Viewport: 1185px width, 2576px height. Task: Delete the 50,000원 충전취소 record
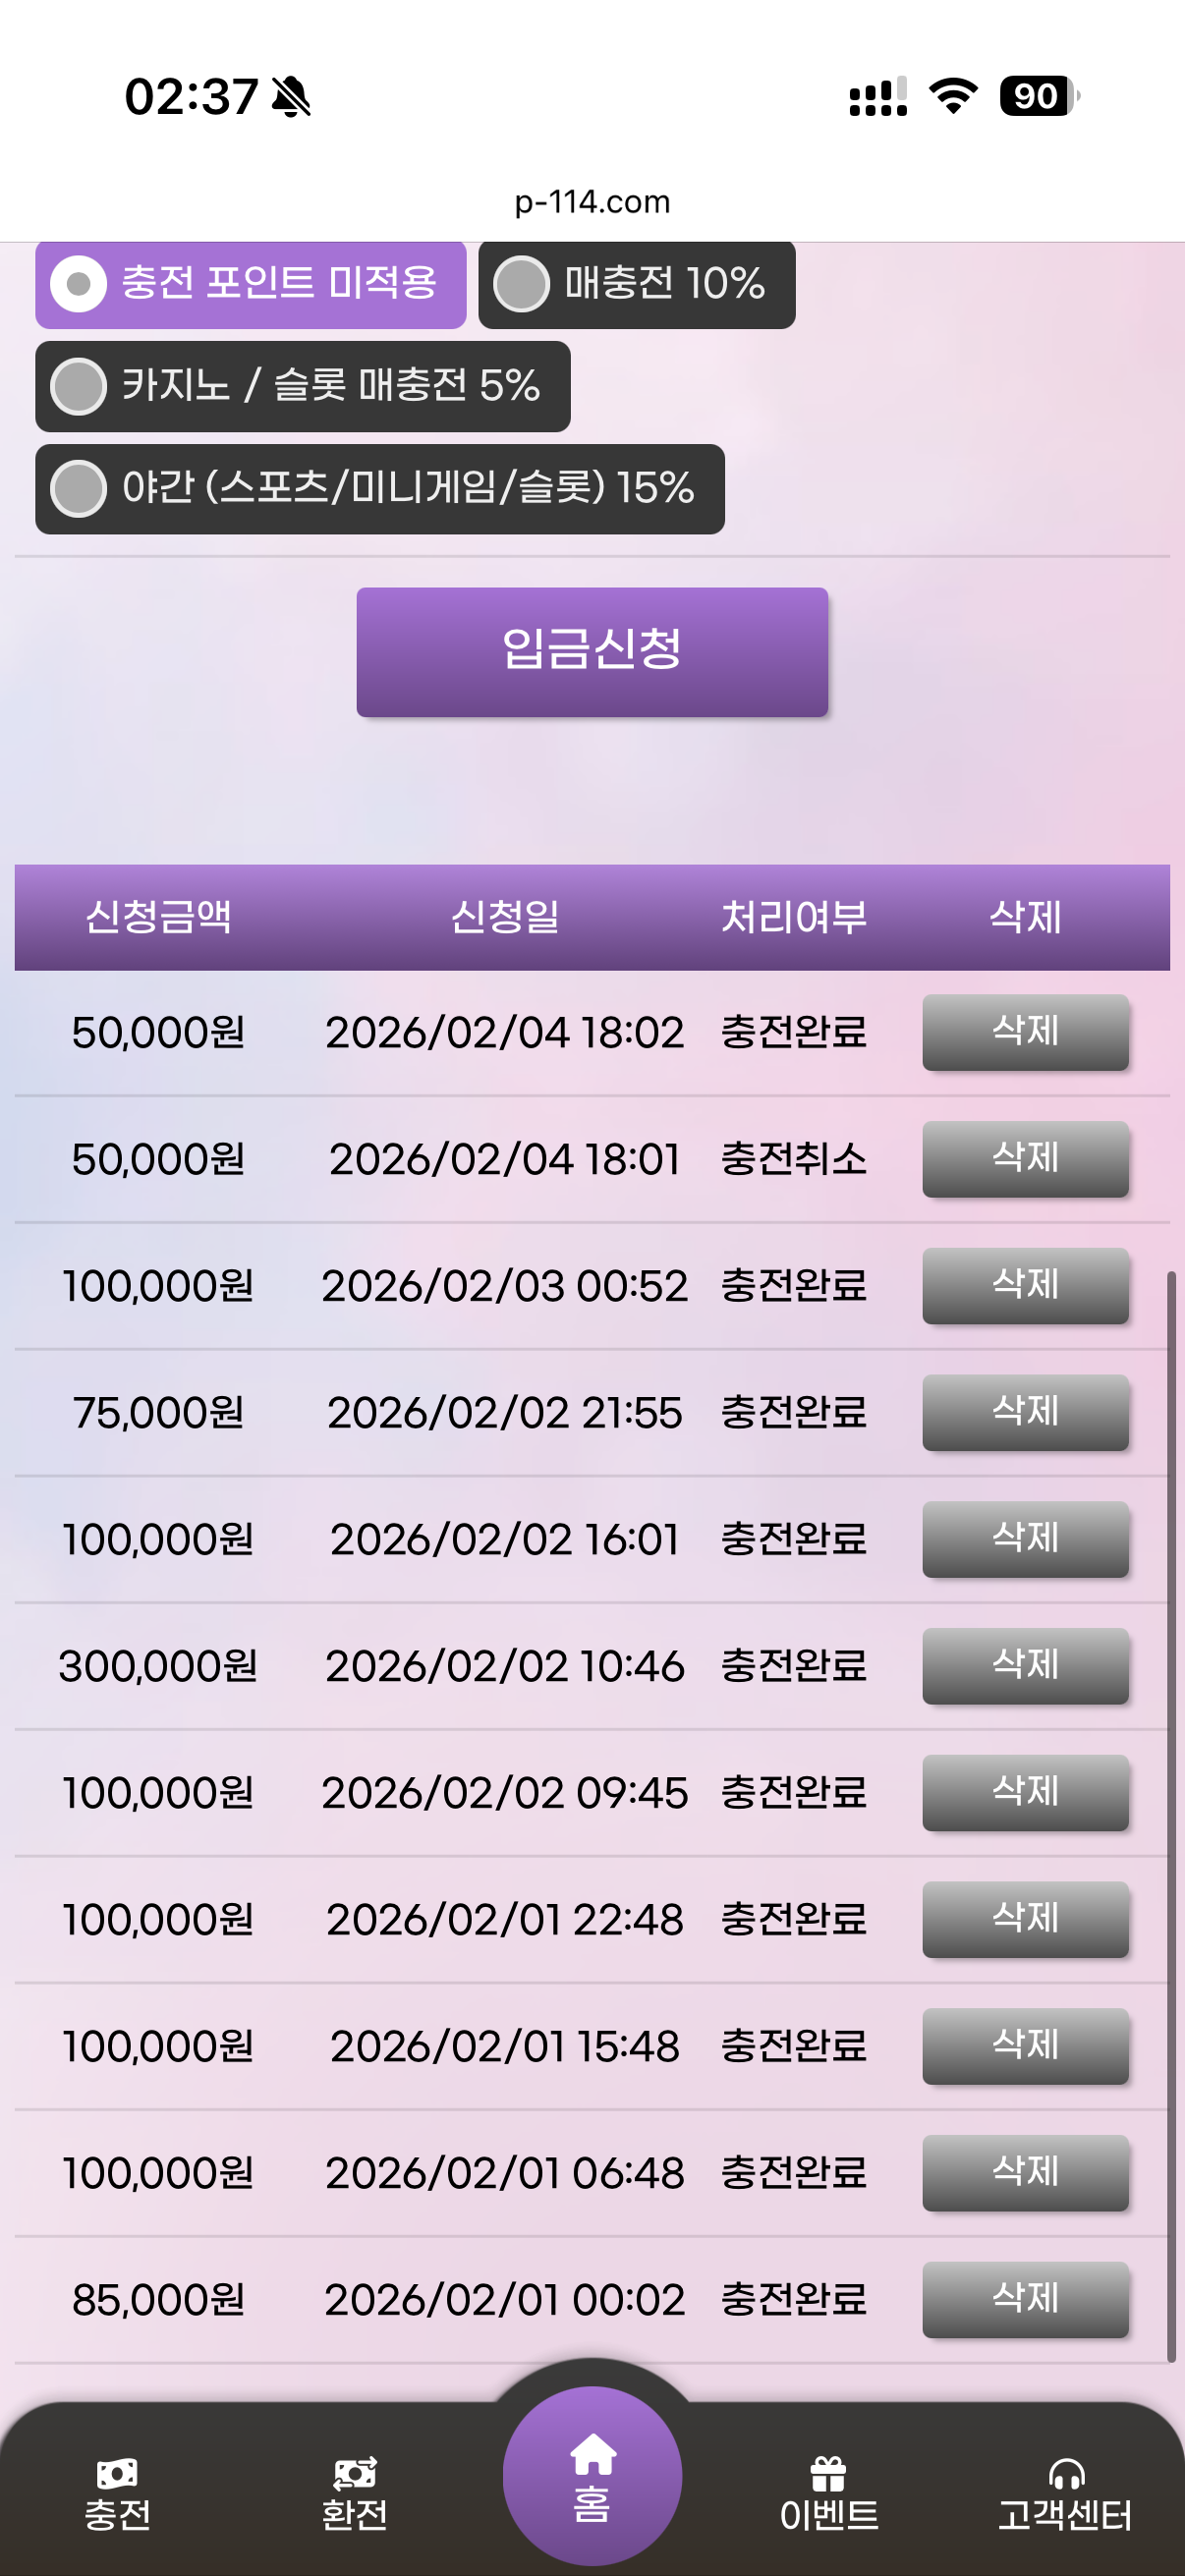click(x=1025, y=1159)
